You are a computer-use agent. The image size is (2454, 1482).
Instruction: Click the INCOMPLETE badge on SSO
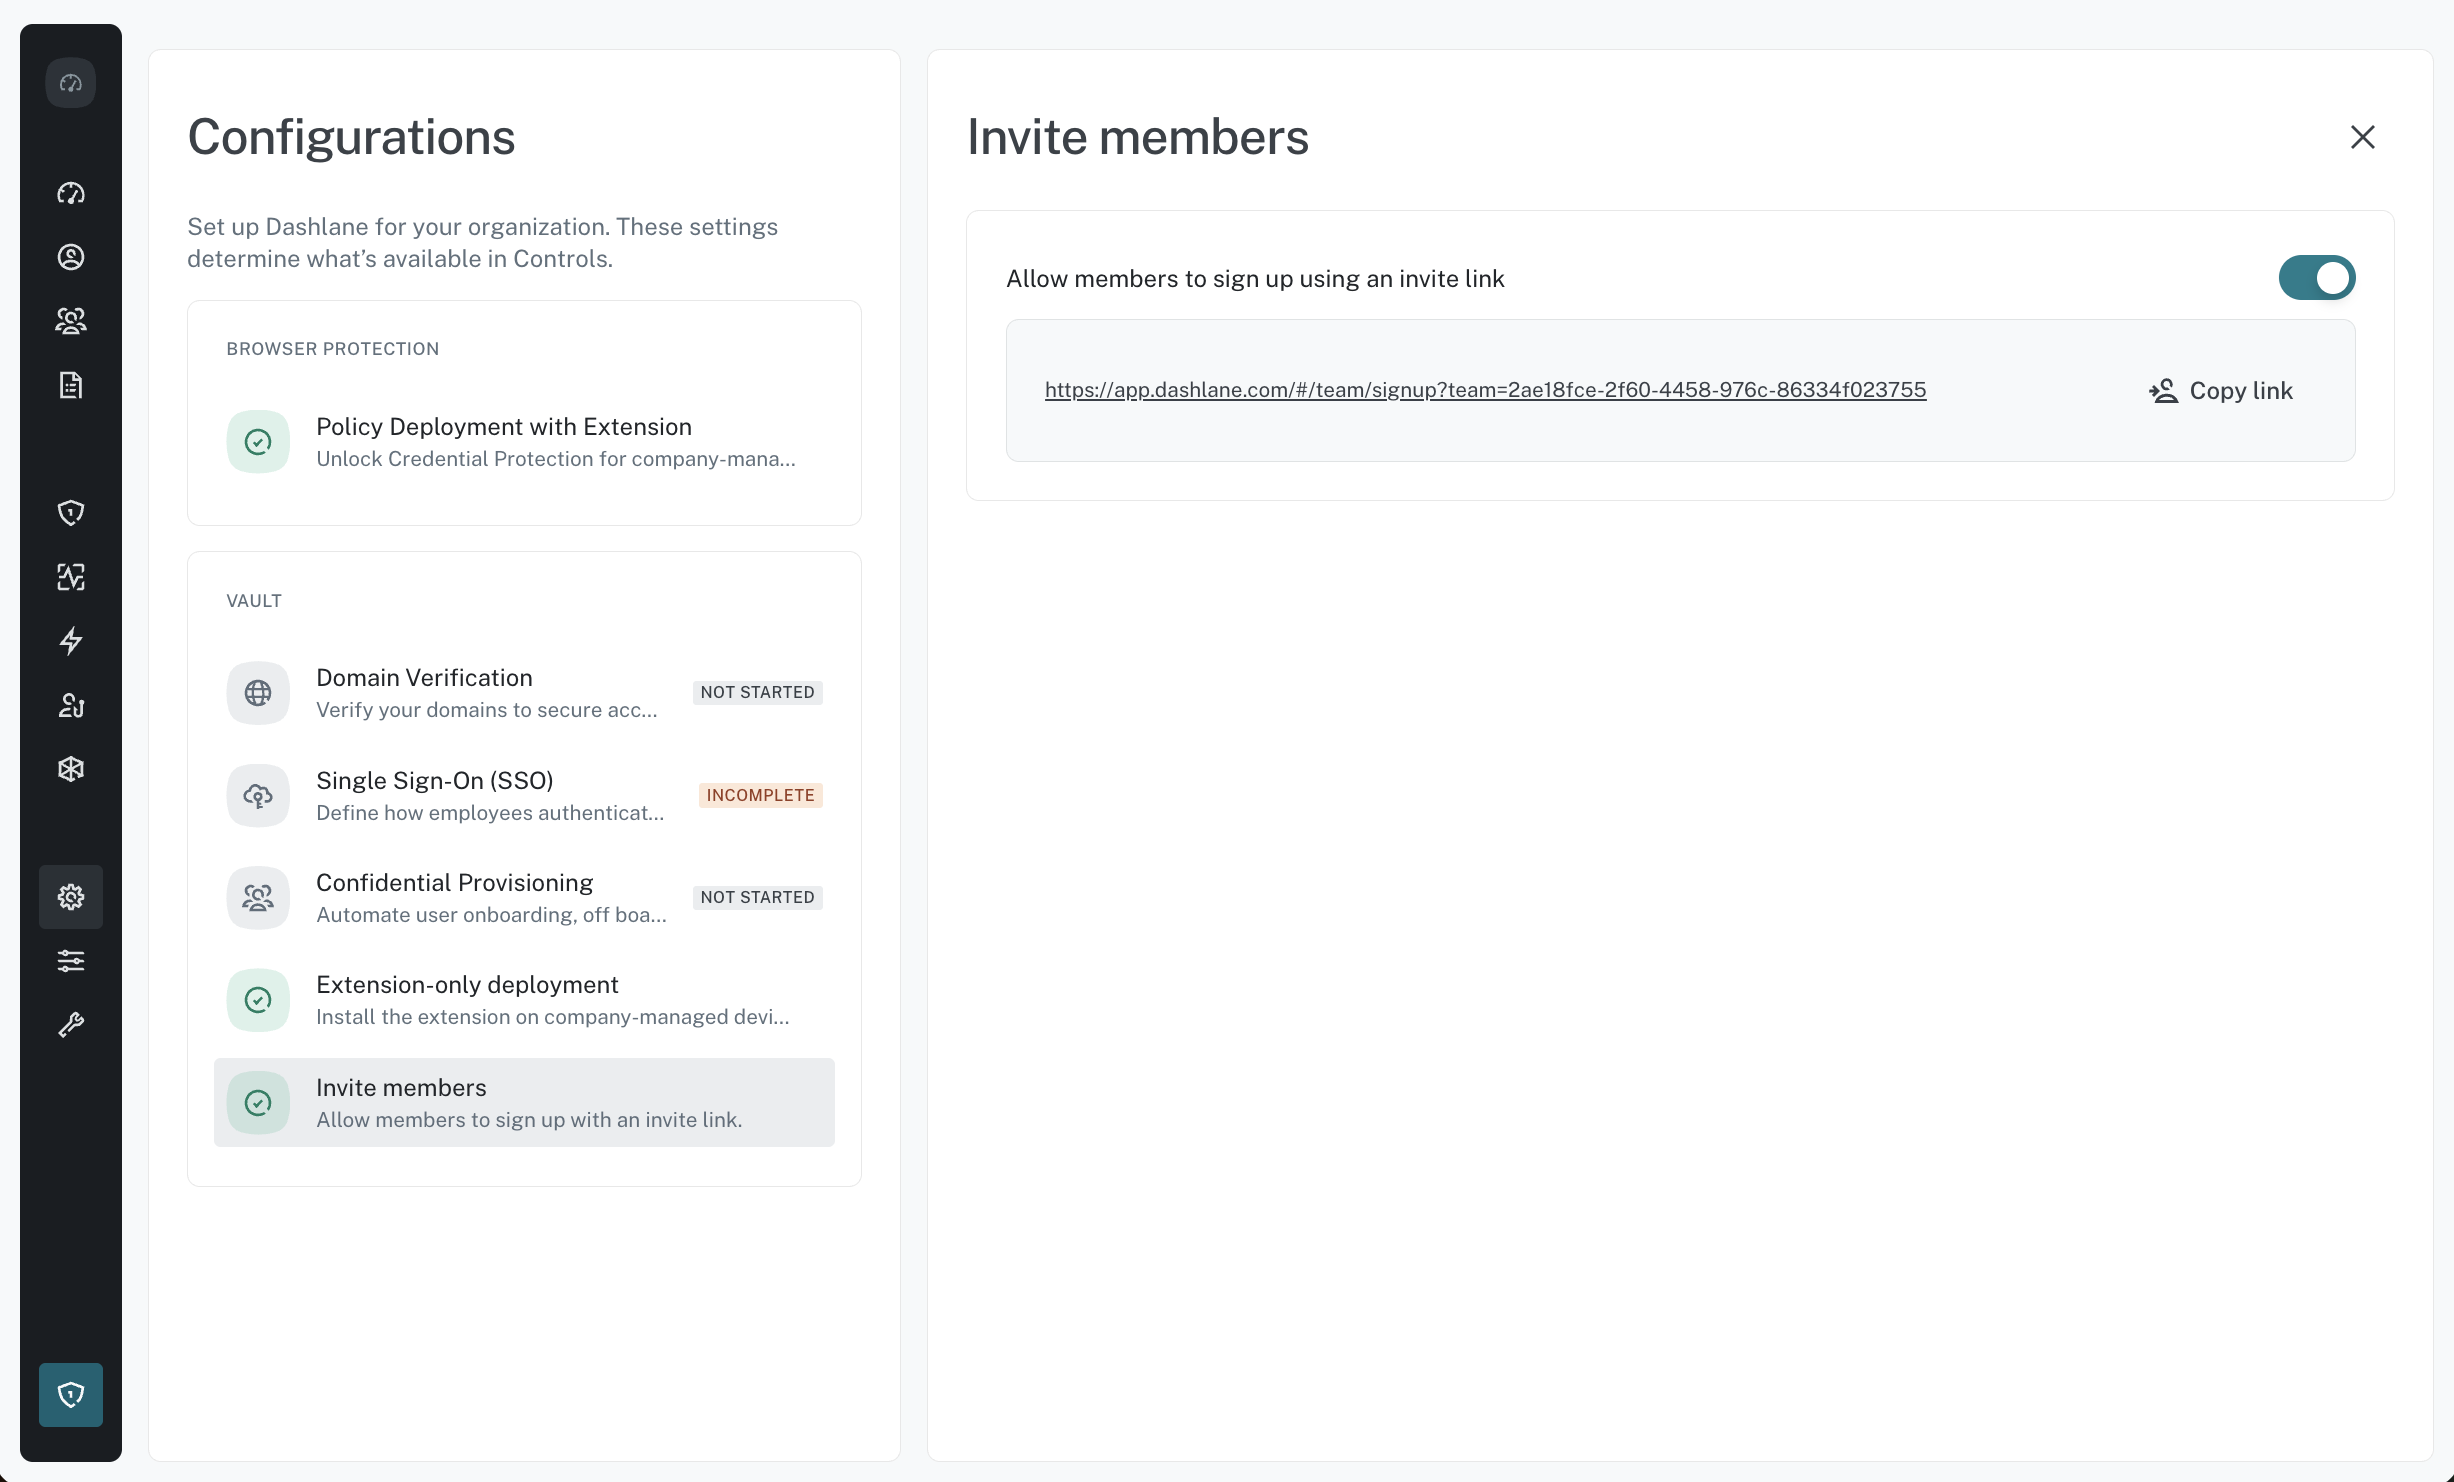(760, 796)
